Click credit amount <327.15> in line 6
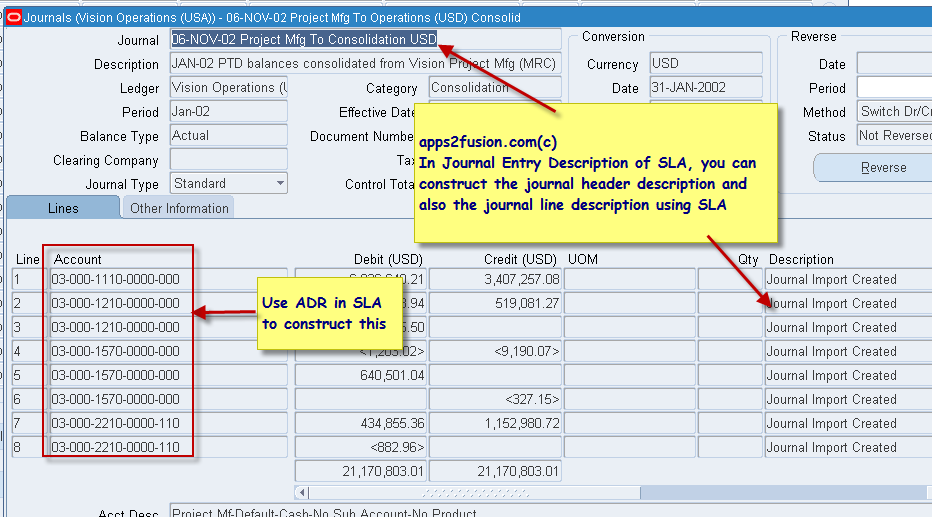 point(495,399)
